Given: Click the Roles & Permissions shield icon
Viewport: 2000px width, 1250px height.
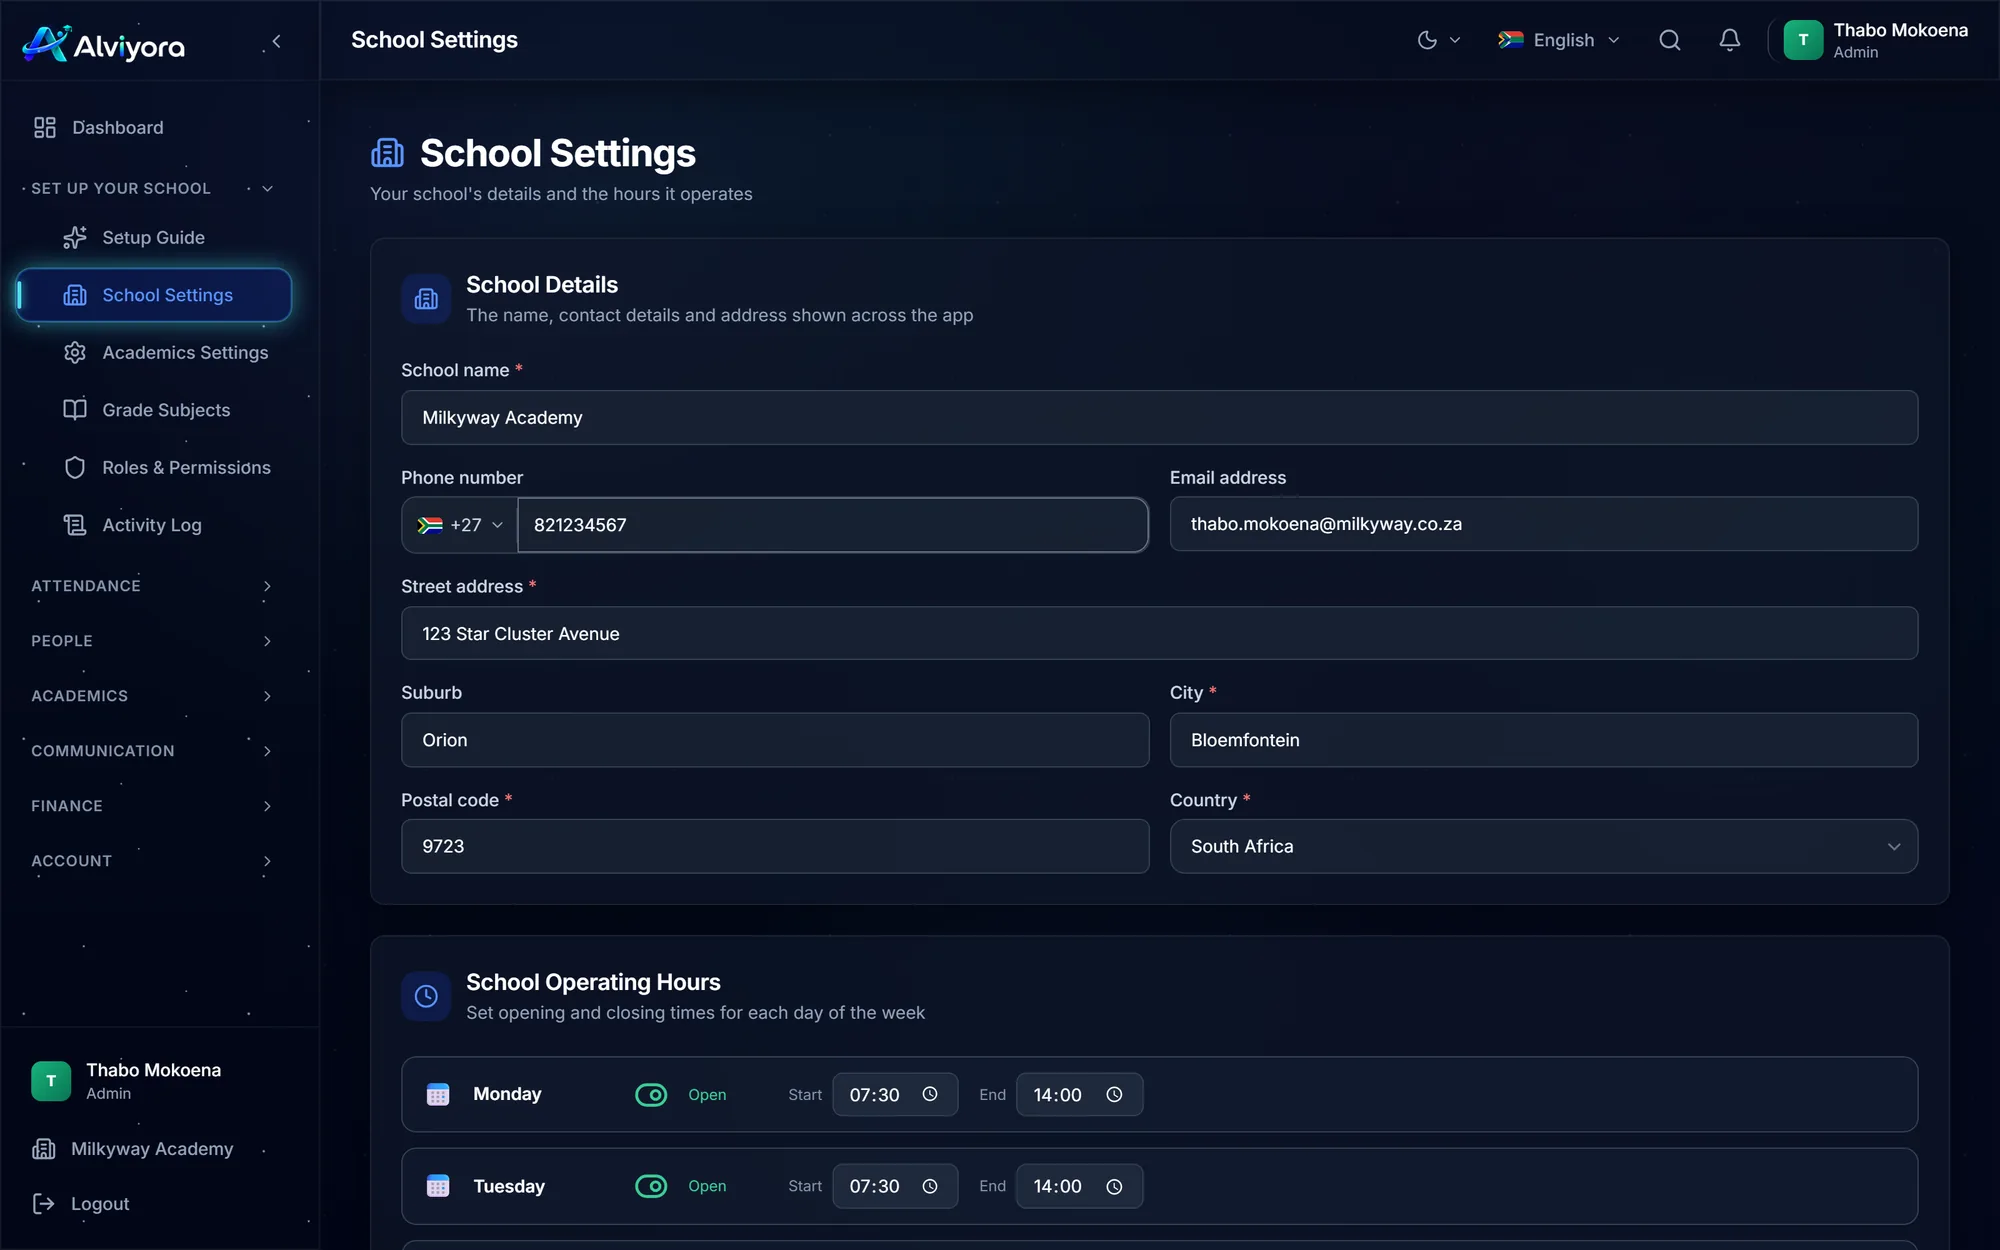Looking at the screenshot, I should click(75, 467).
